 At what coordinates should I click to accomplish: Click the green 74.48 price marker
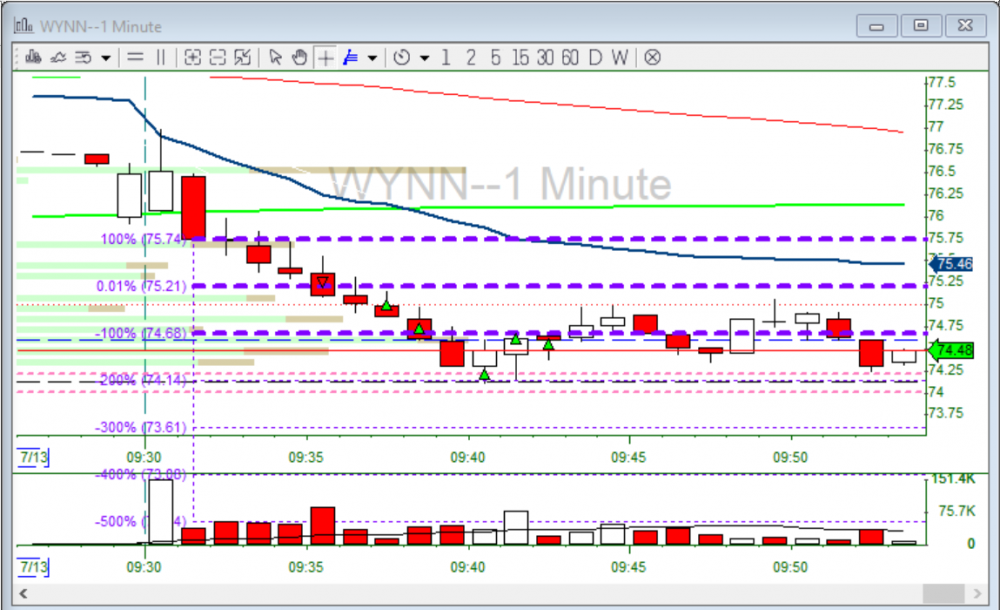[x=951, y=350]
